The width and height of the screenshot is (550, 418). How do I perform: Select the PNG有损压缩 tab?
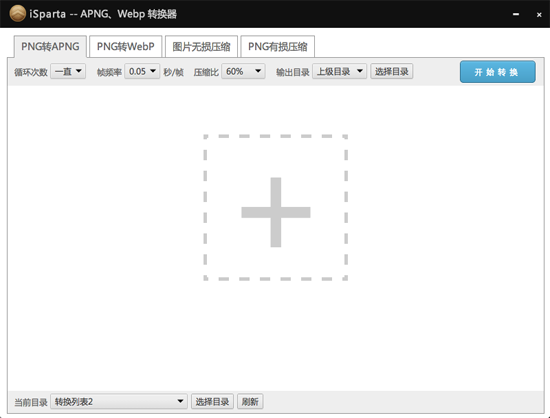coord(277,46)
